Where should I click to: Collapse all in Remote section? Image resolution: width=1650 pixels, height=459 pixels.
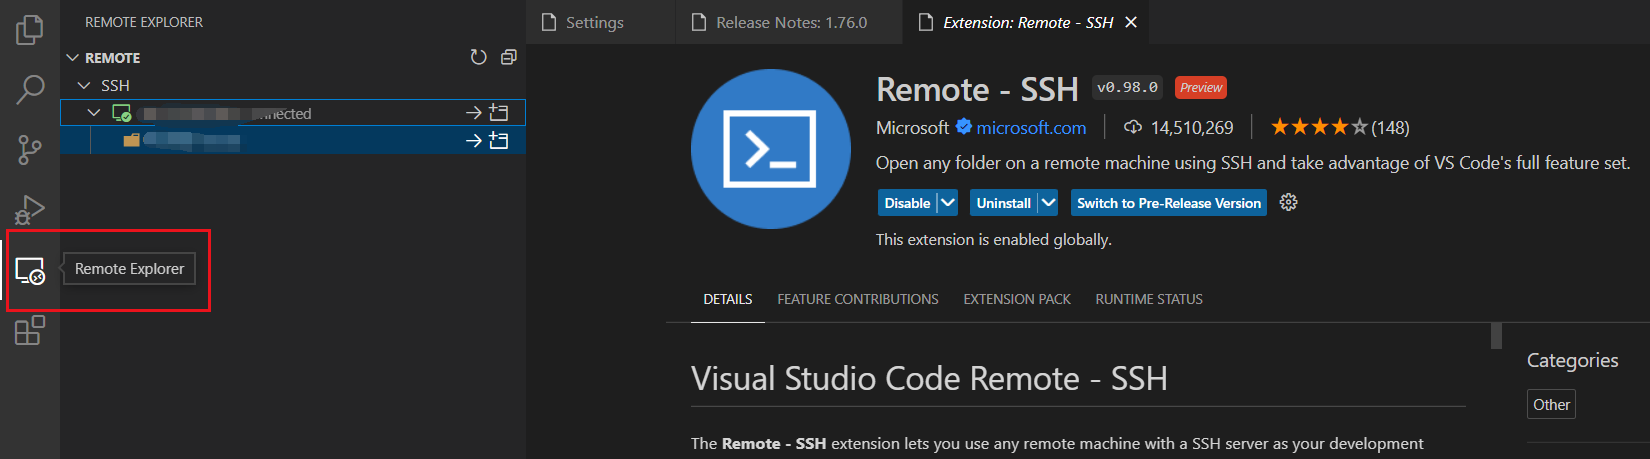508,57
